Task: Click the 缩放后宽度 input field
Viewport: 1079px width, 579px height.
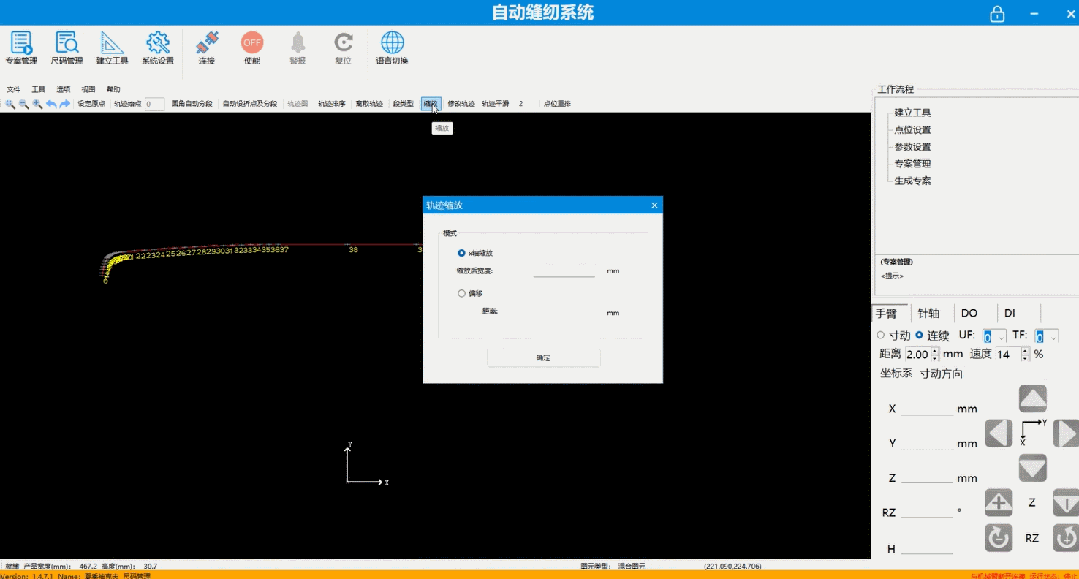Action: tap(564, 271)
